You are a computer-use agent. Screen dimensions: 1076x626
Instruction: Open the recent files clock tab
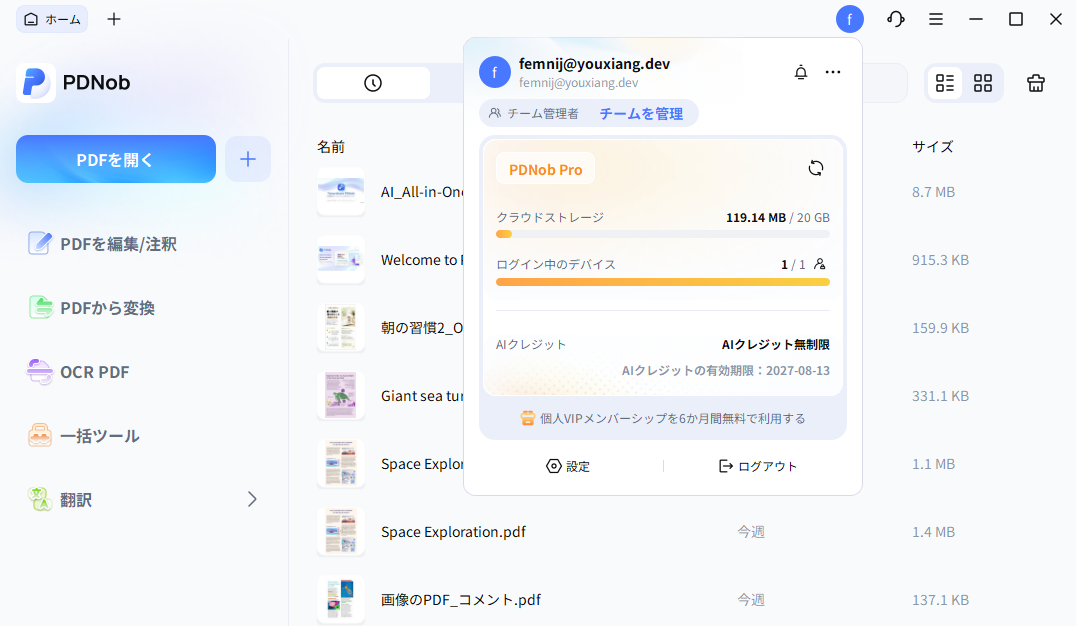[373, 83]
